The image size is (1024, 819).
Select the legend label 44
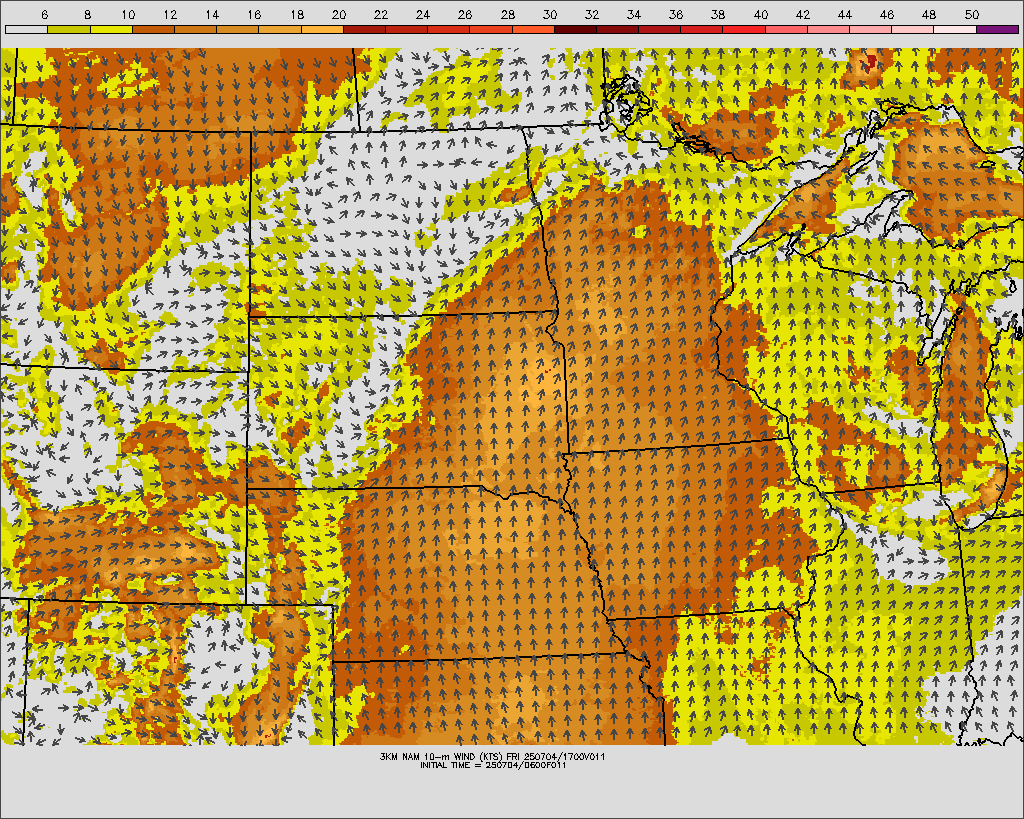[845, 14]
